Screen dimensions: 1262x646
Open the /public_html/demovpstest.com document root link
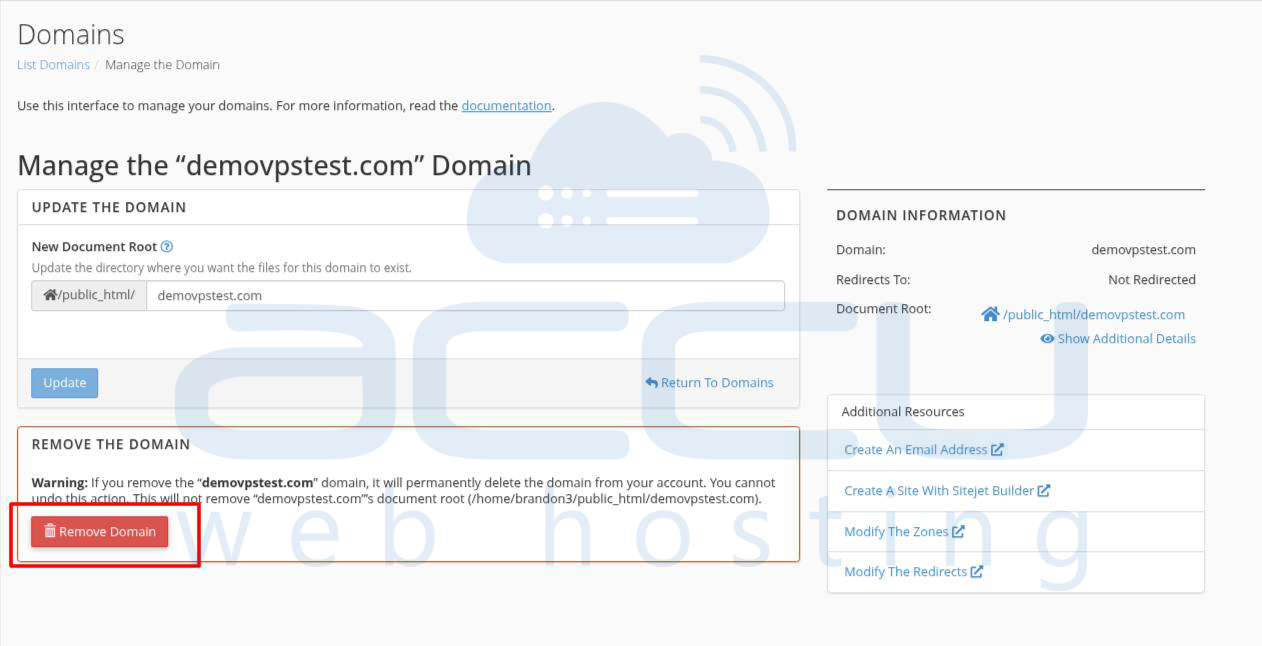1093,315
